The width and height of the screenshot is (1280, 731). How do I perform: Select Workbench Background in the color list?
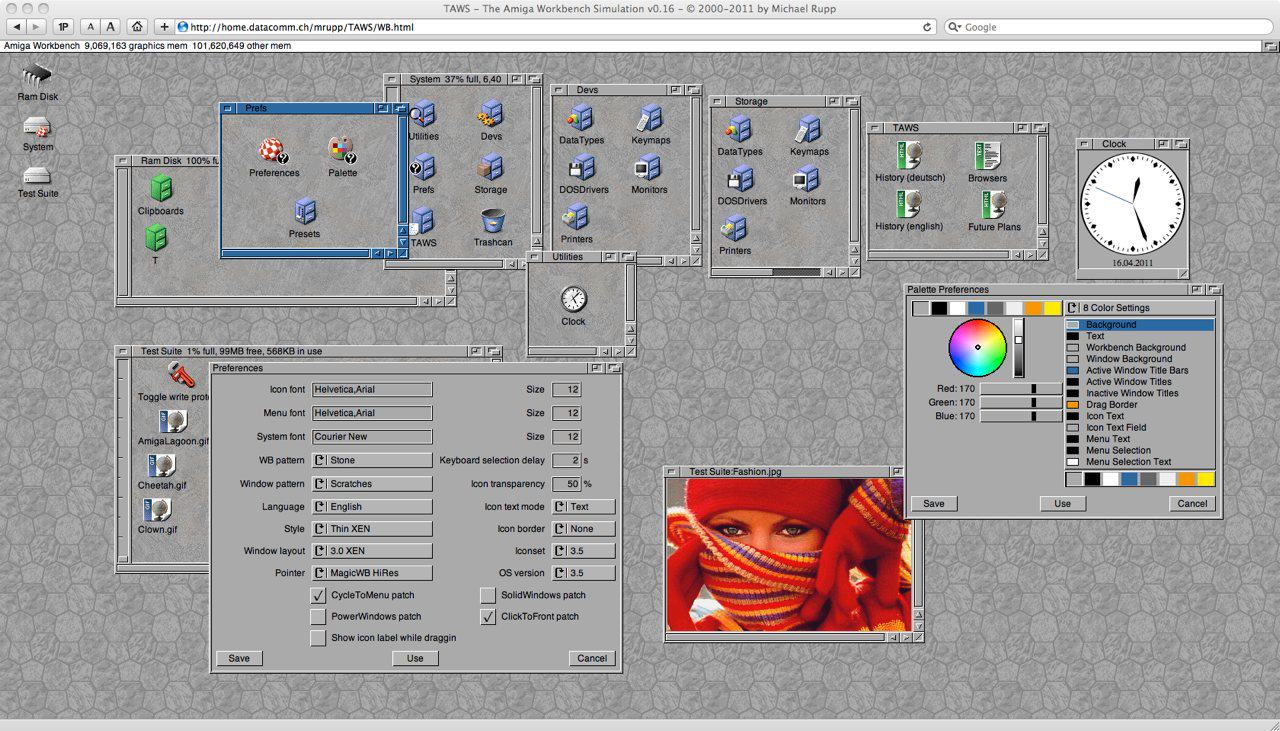coord(1135,348)
